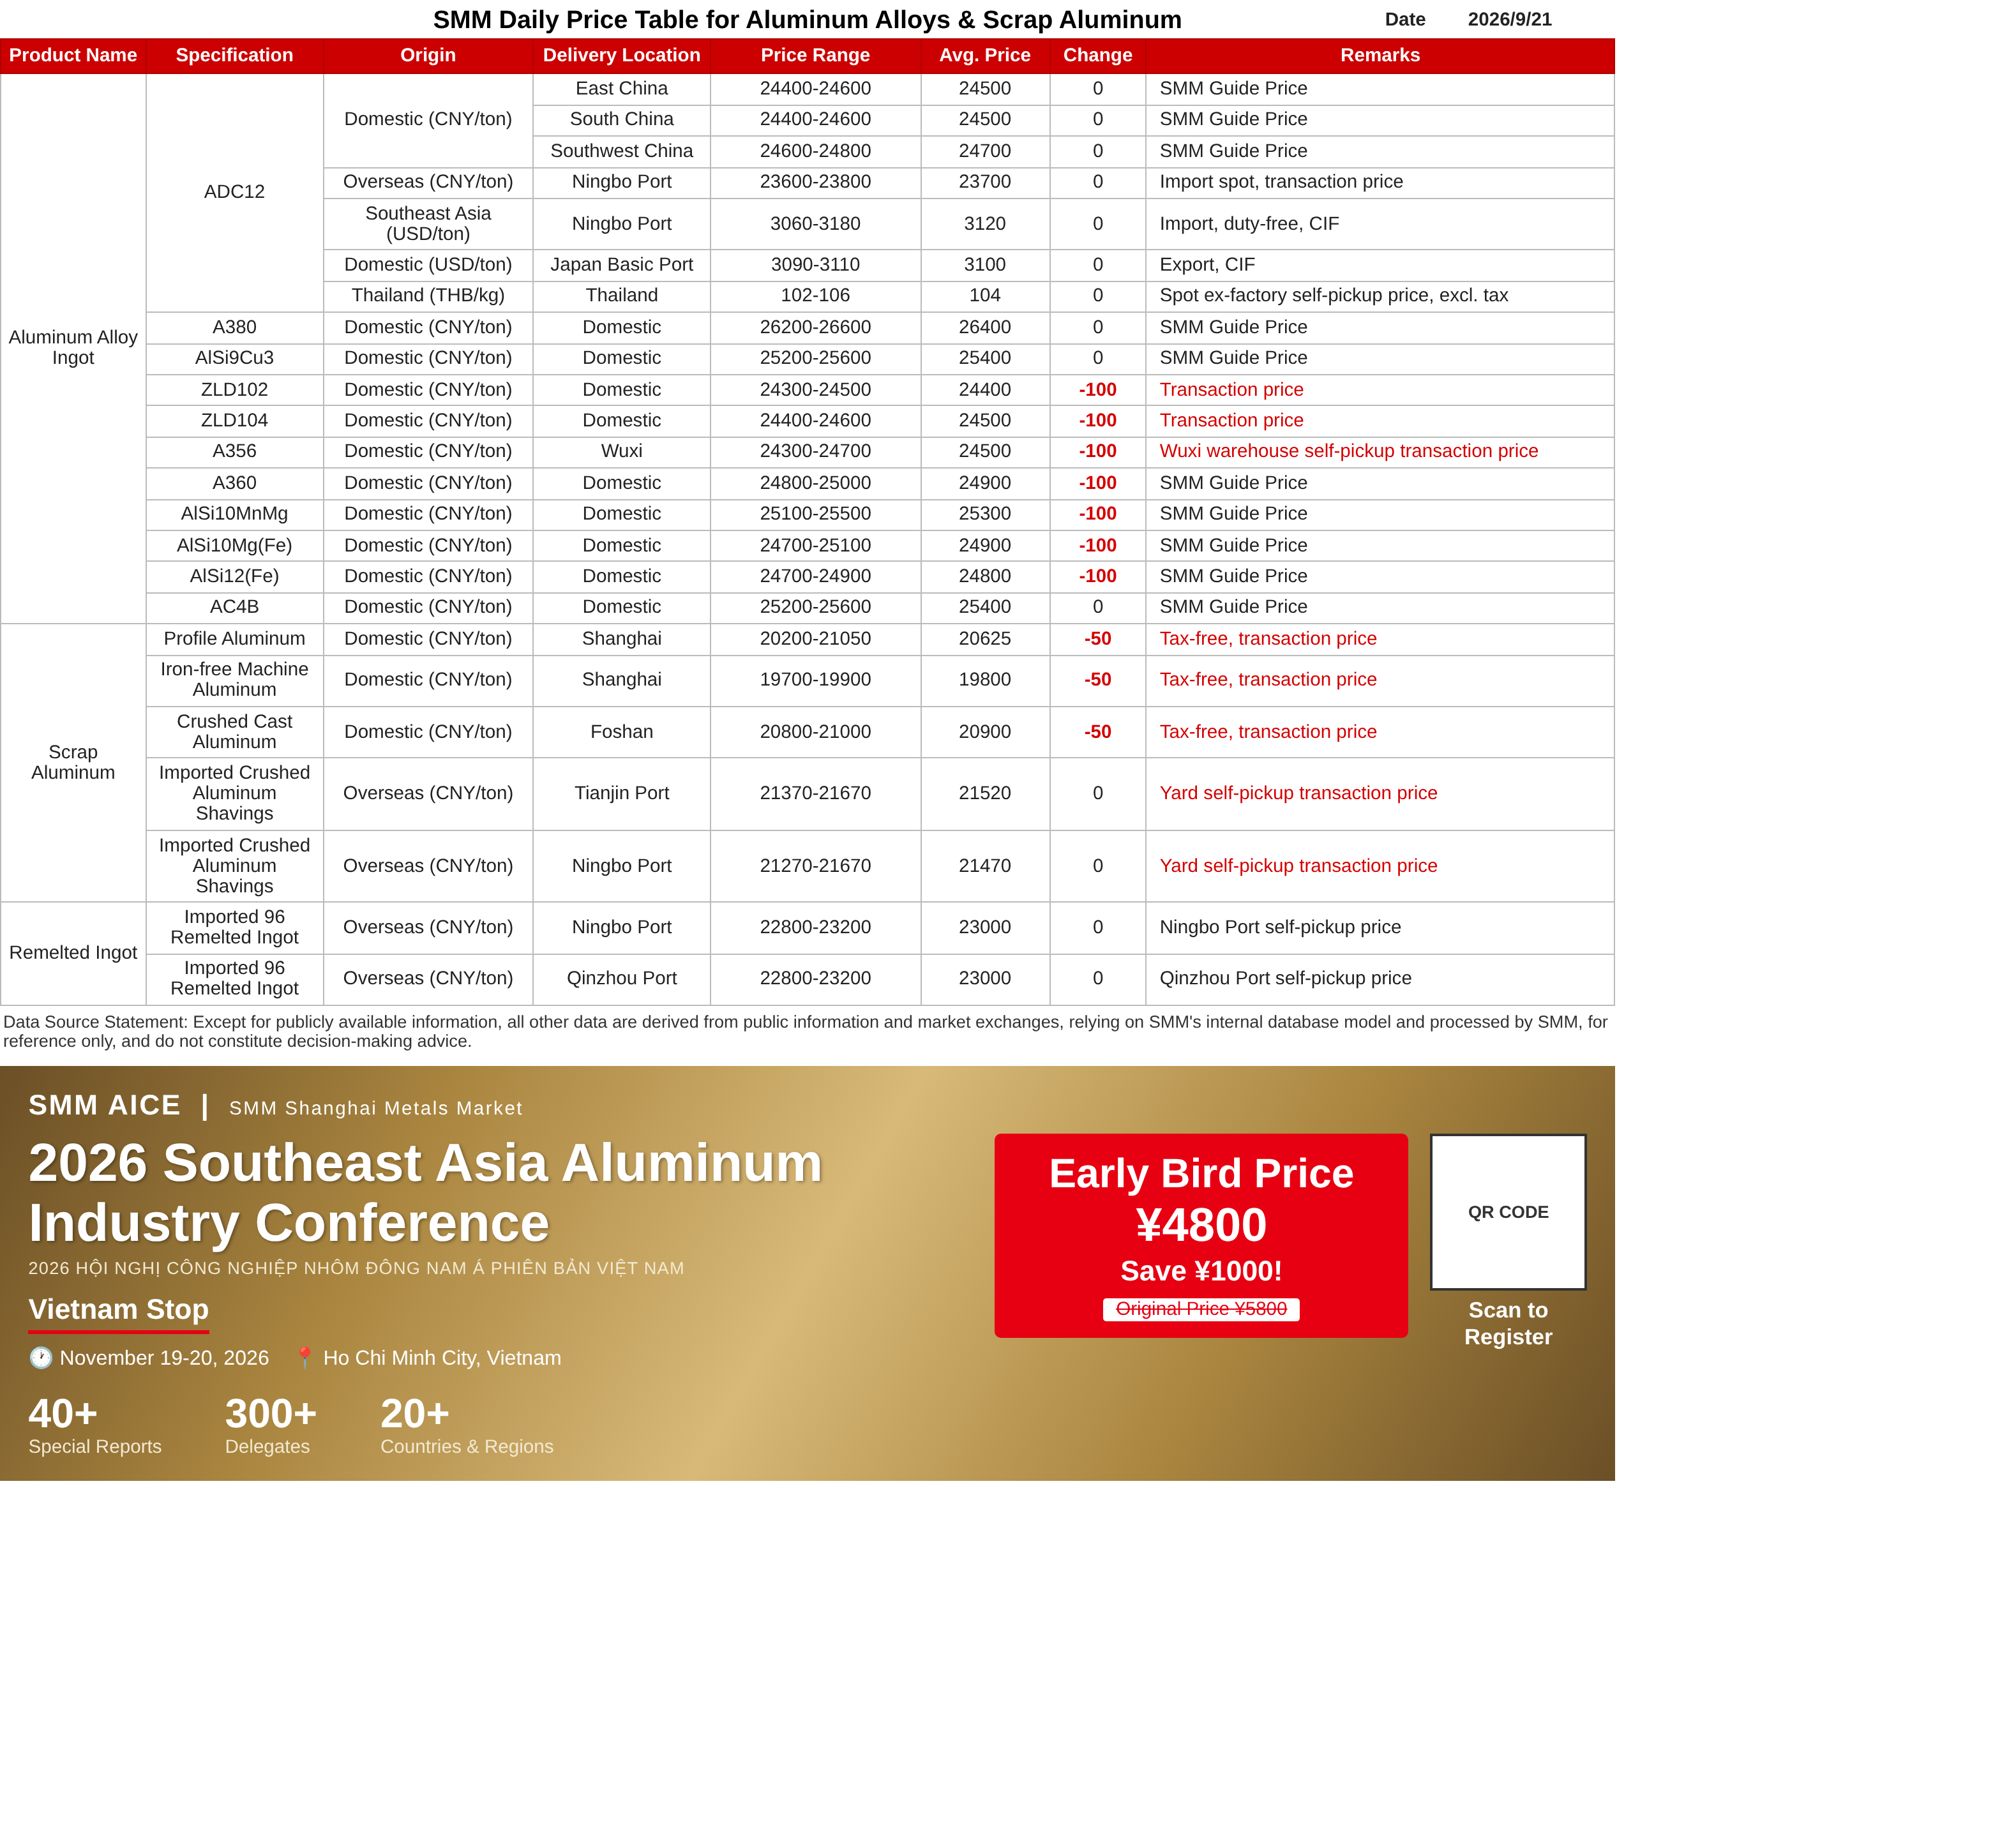Select the Product Name column header
Screen dimensions: 2016x1823
(x=73, y=55)
